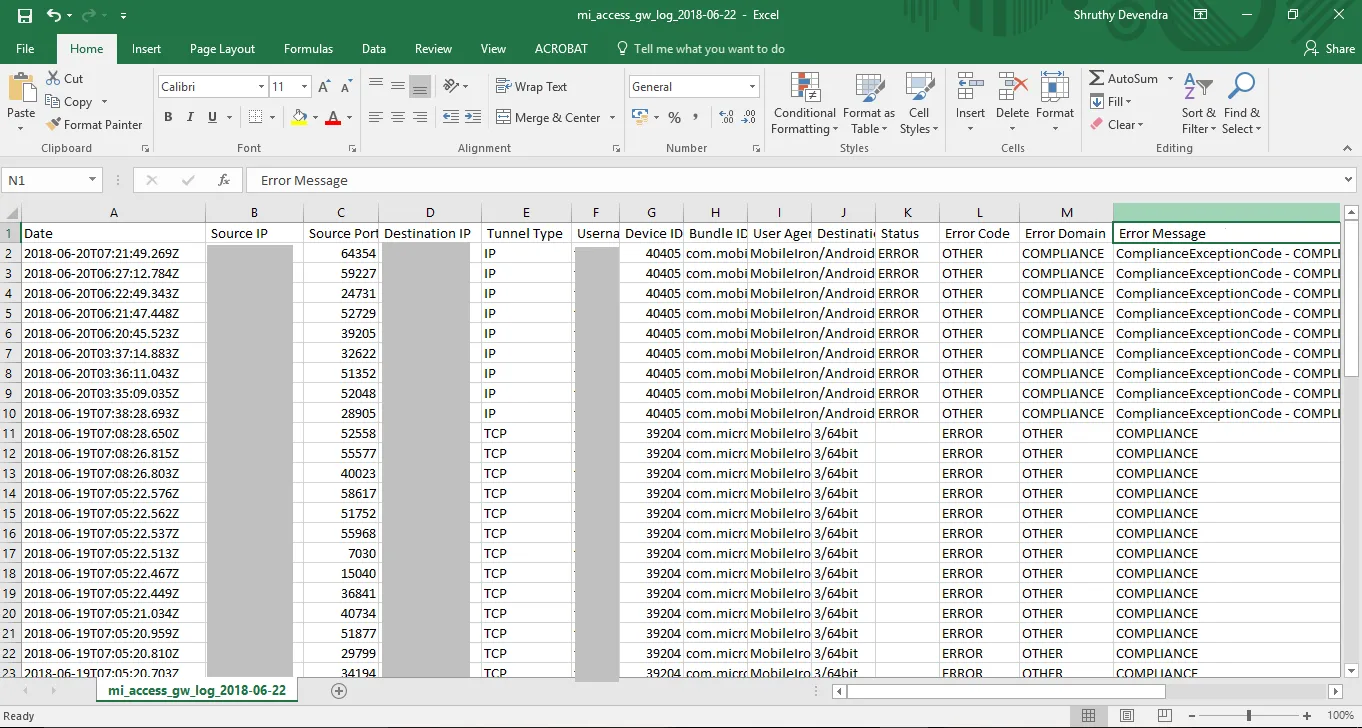Viewport: 1362px width, 728px height.
Task: Toggle Wrap Text
Action: pyautogui.click(x=532, y=86)
